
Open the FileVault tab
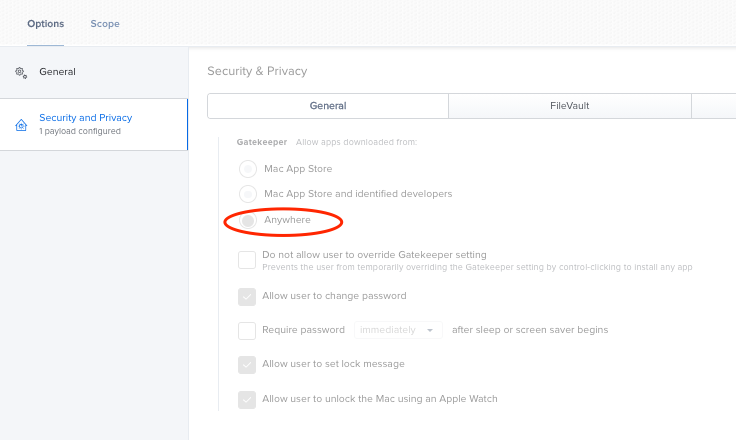570,106
